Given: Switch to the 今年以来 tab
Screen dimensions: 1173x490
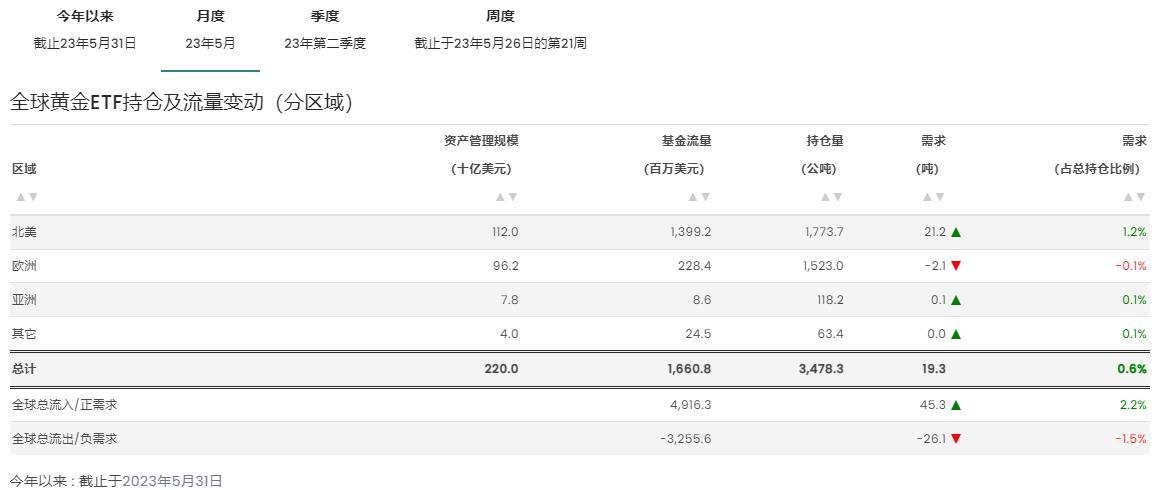Looking at the screenshot, I should click(x=84, y=30).
